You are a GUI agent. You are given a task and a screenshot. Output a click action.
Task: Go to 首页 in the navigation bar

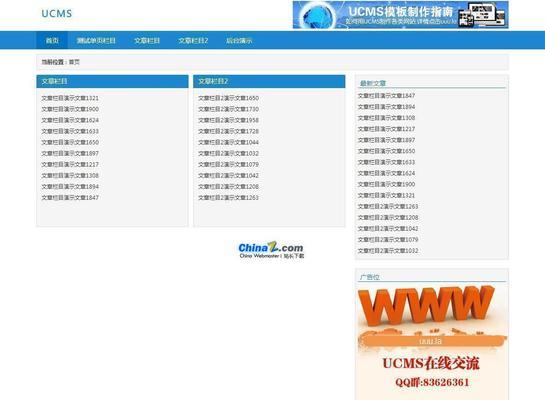[x=52, y=41]
